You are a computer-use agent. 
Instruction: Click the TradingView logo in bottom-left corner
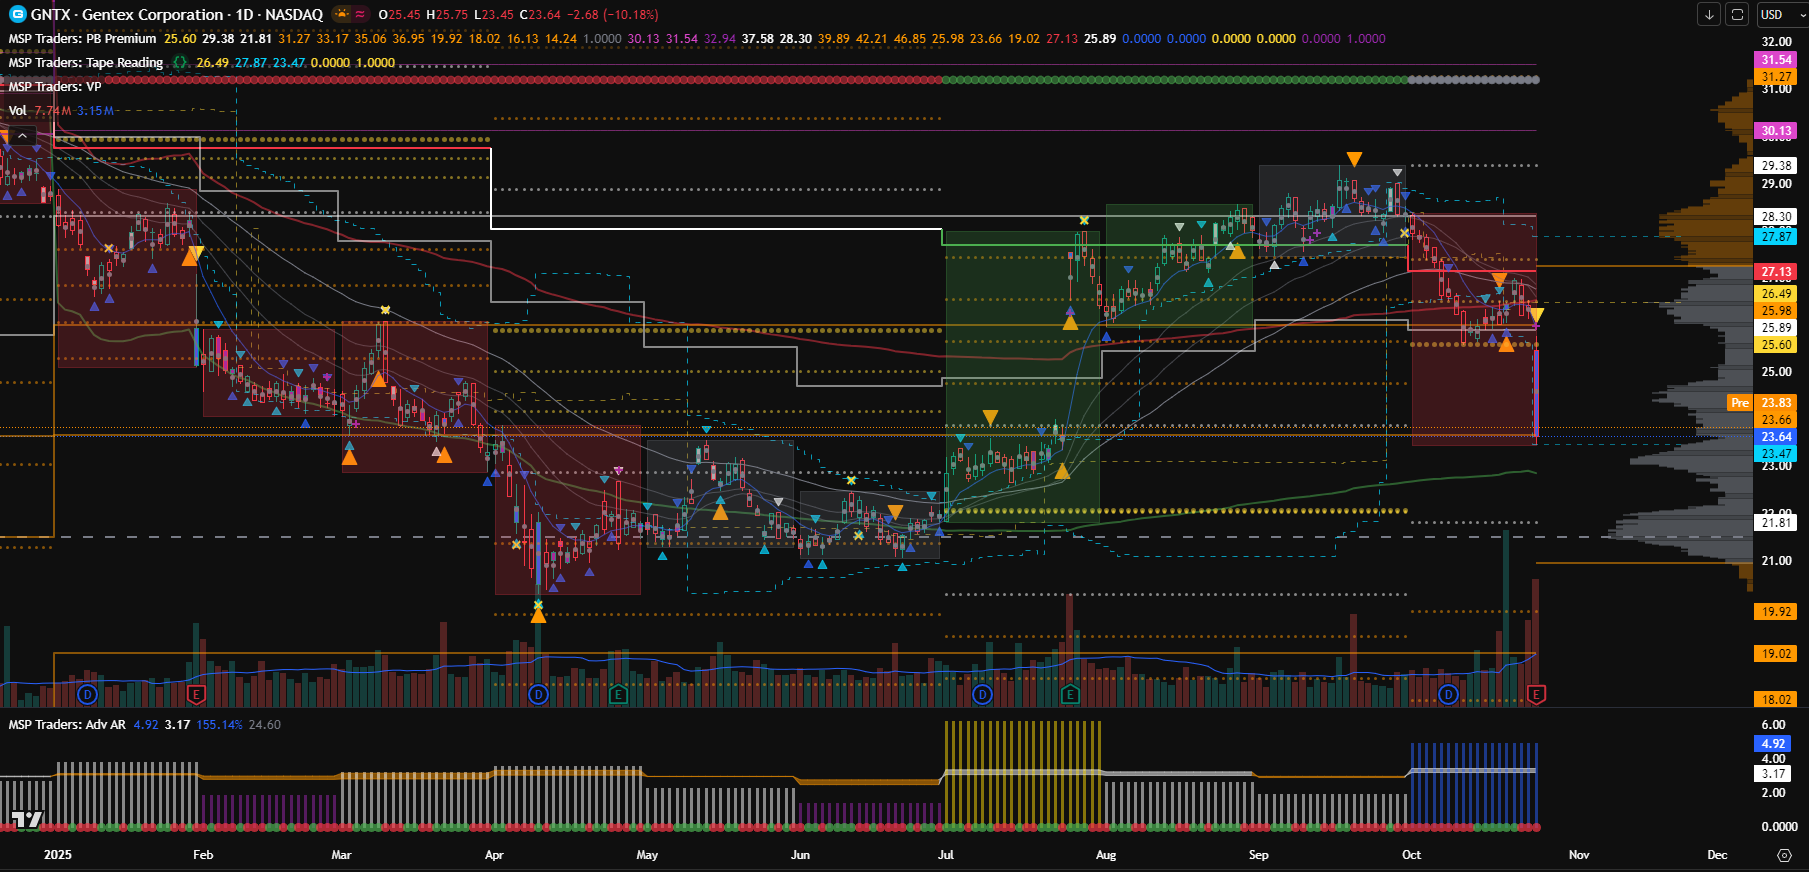pos(27,820)
